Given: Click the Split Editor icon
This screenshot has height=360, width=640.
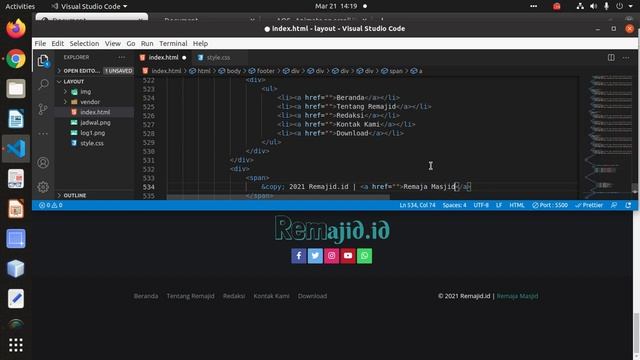Looking at the screenshot, I should (x=611, y=58).
